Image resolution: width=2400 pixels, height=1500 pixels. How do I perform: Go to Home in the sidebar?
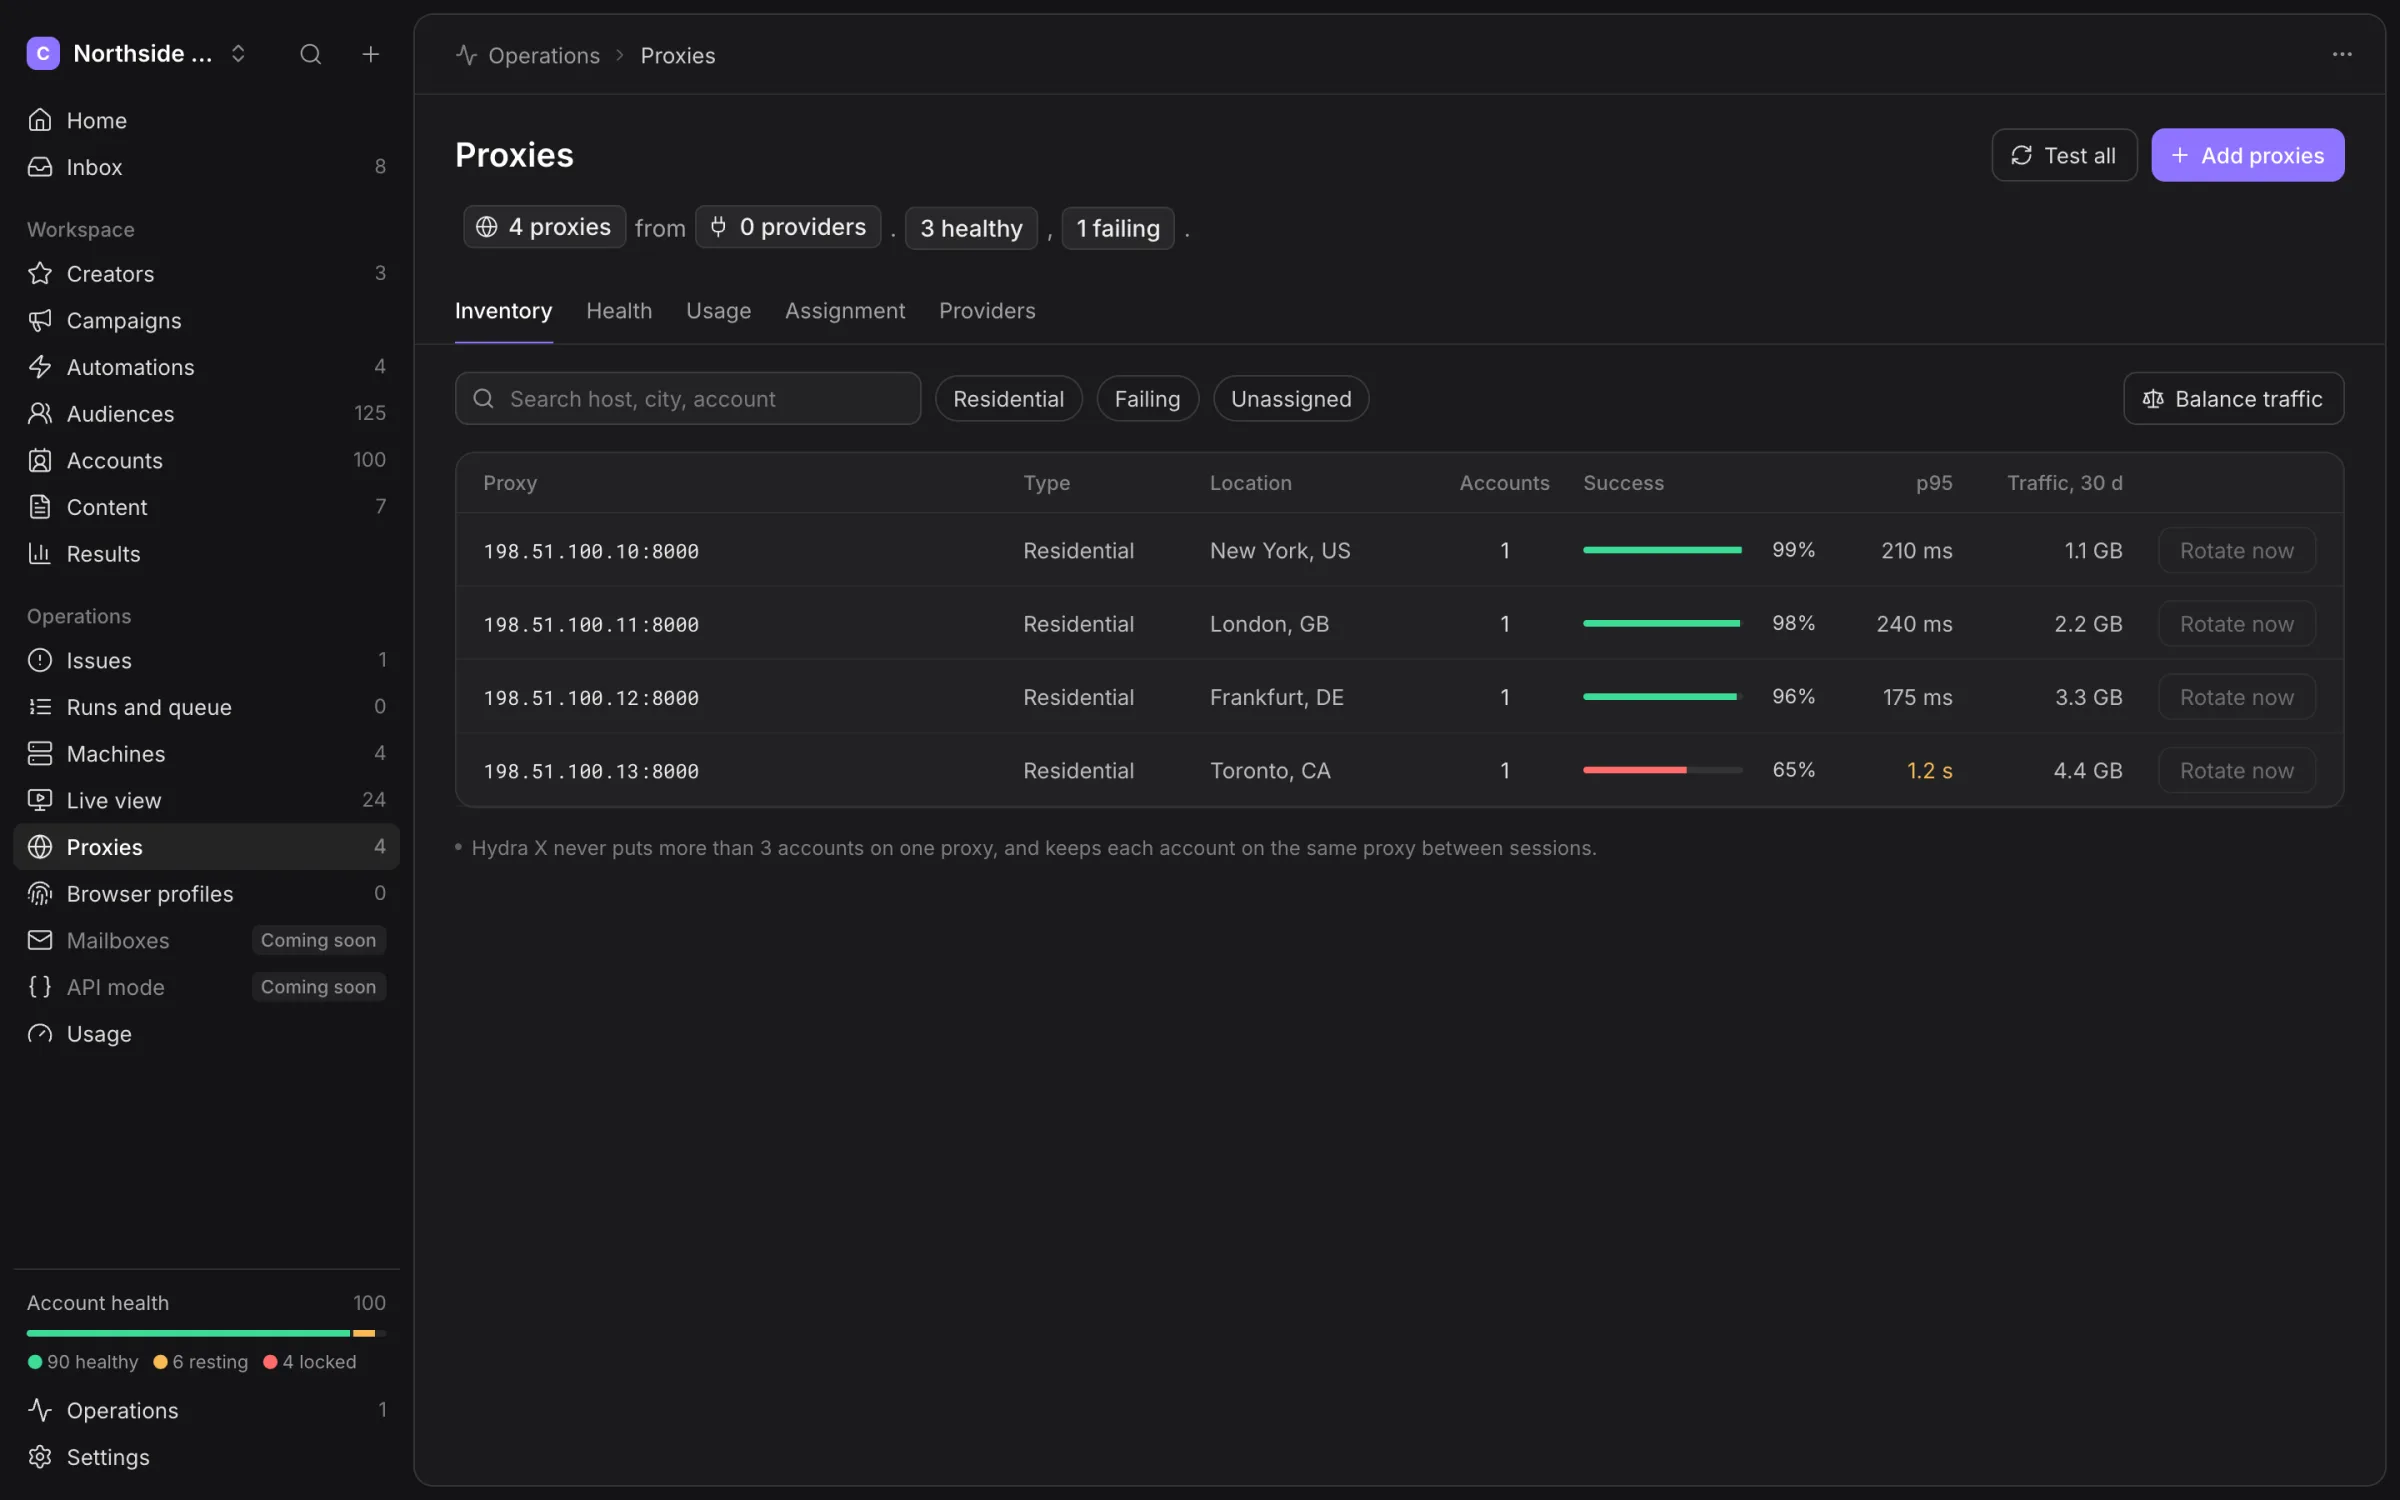[x=206, y=120]
